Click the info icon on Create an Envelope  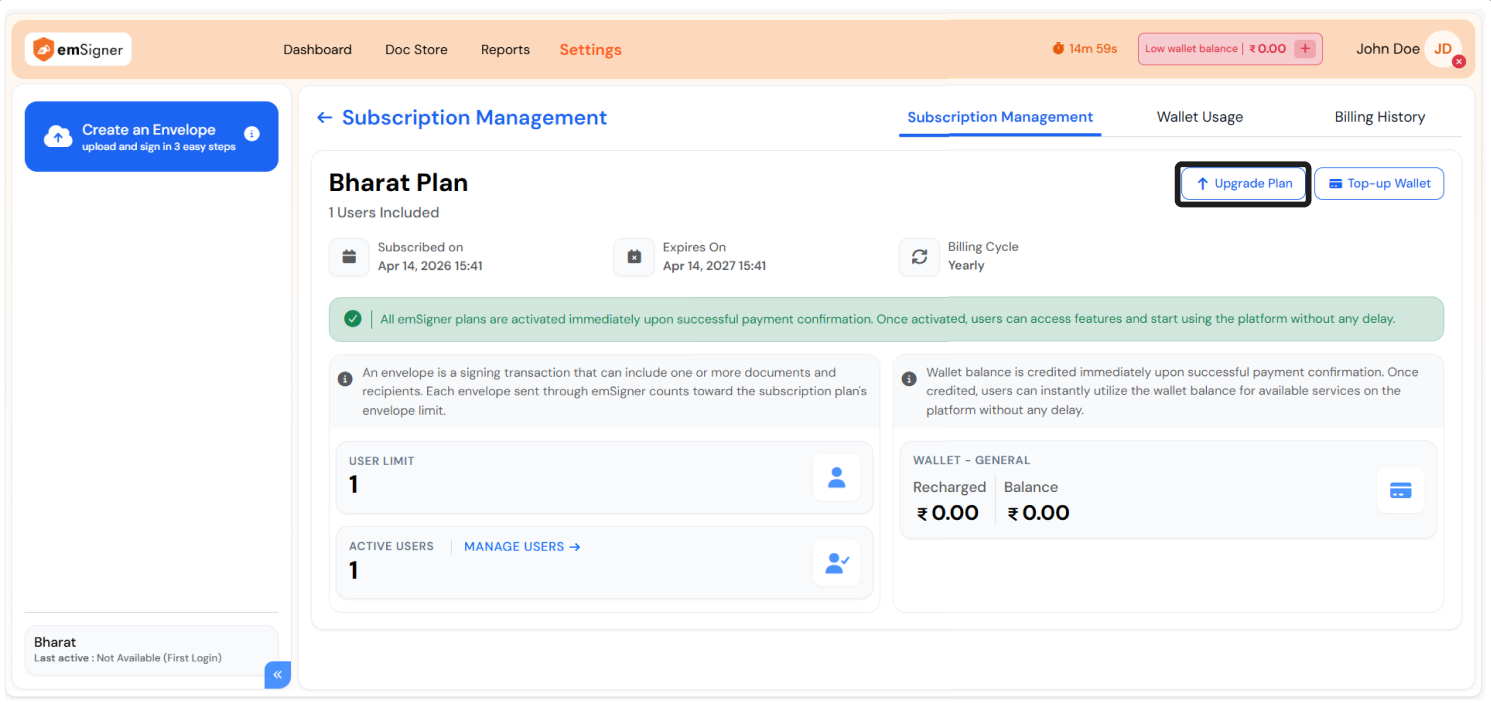click(252, 134)
